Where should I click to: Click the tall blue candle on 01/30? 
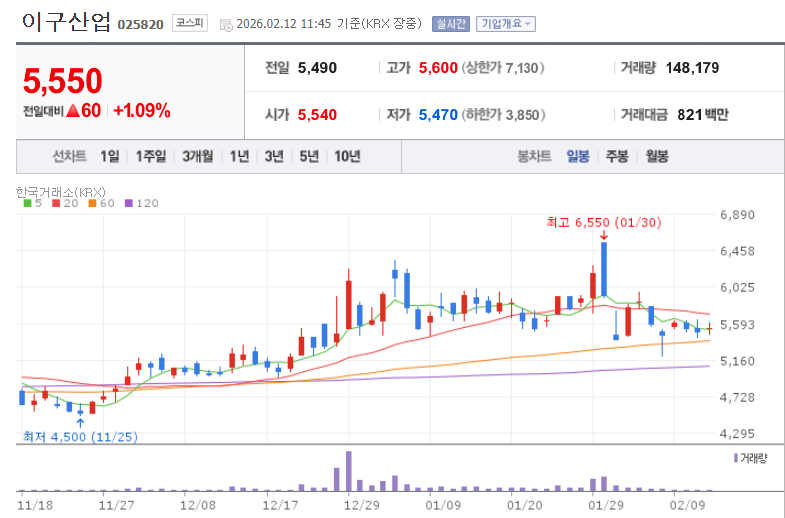[x=604, y=269]
